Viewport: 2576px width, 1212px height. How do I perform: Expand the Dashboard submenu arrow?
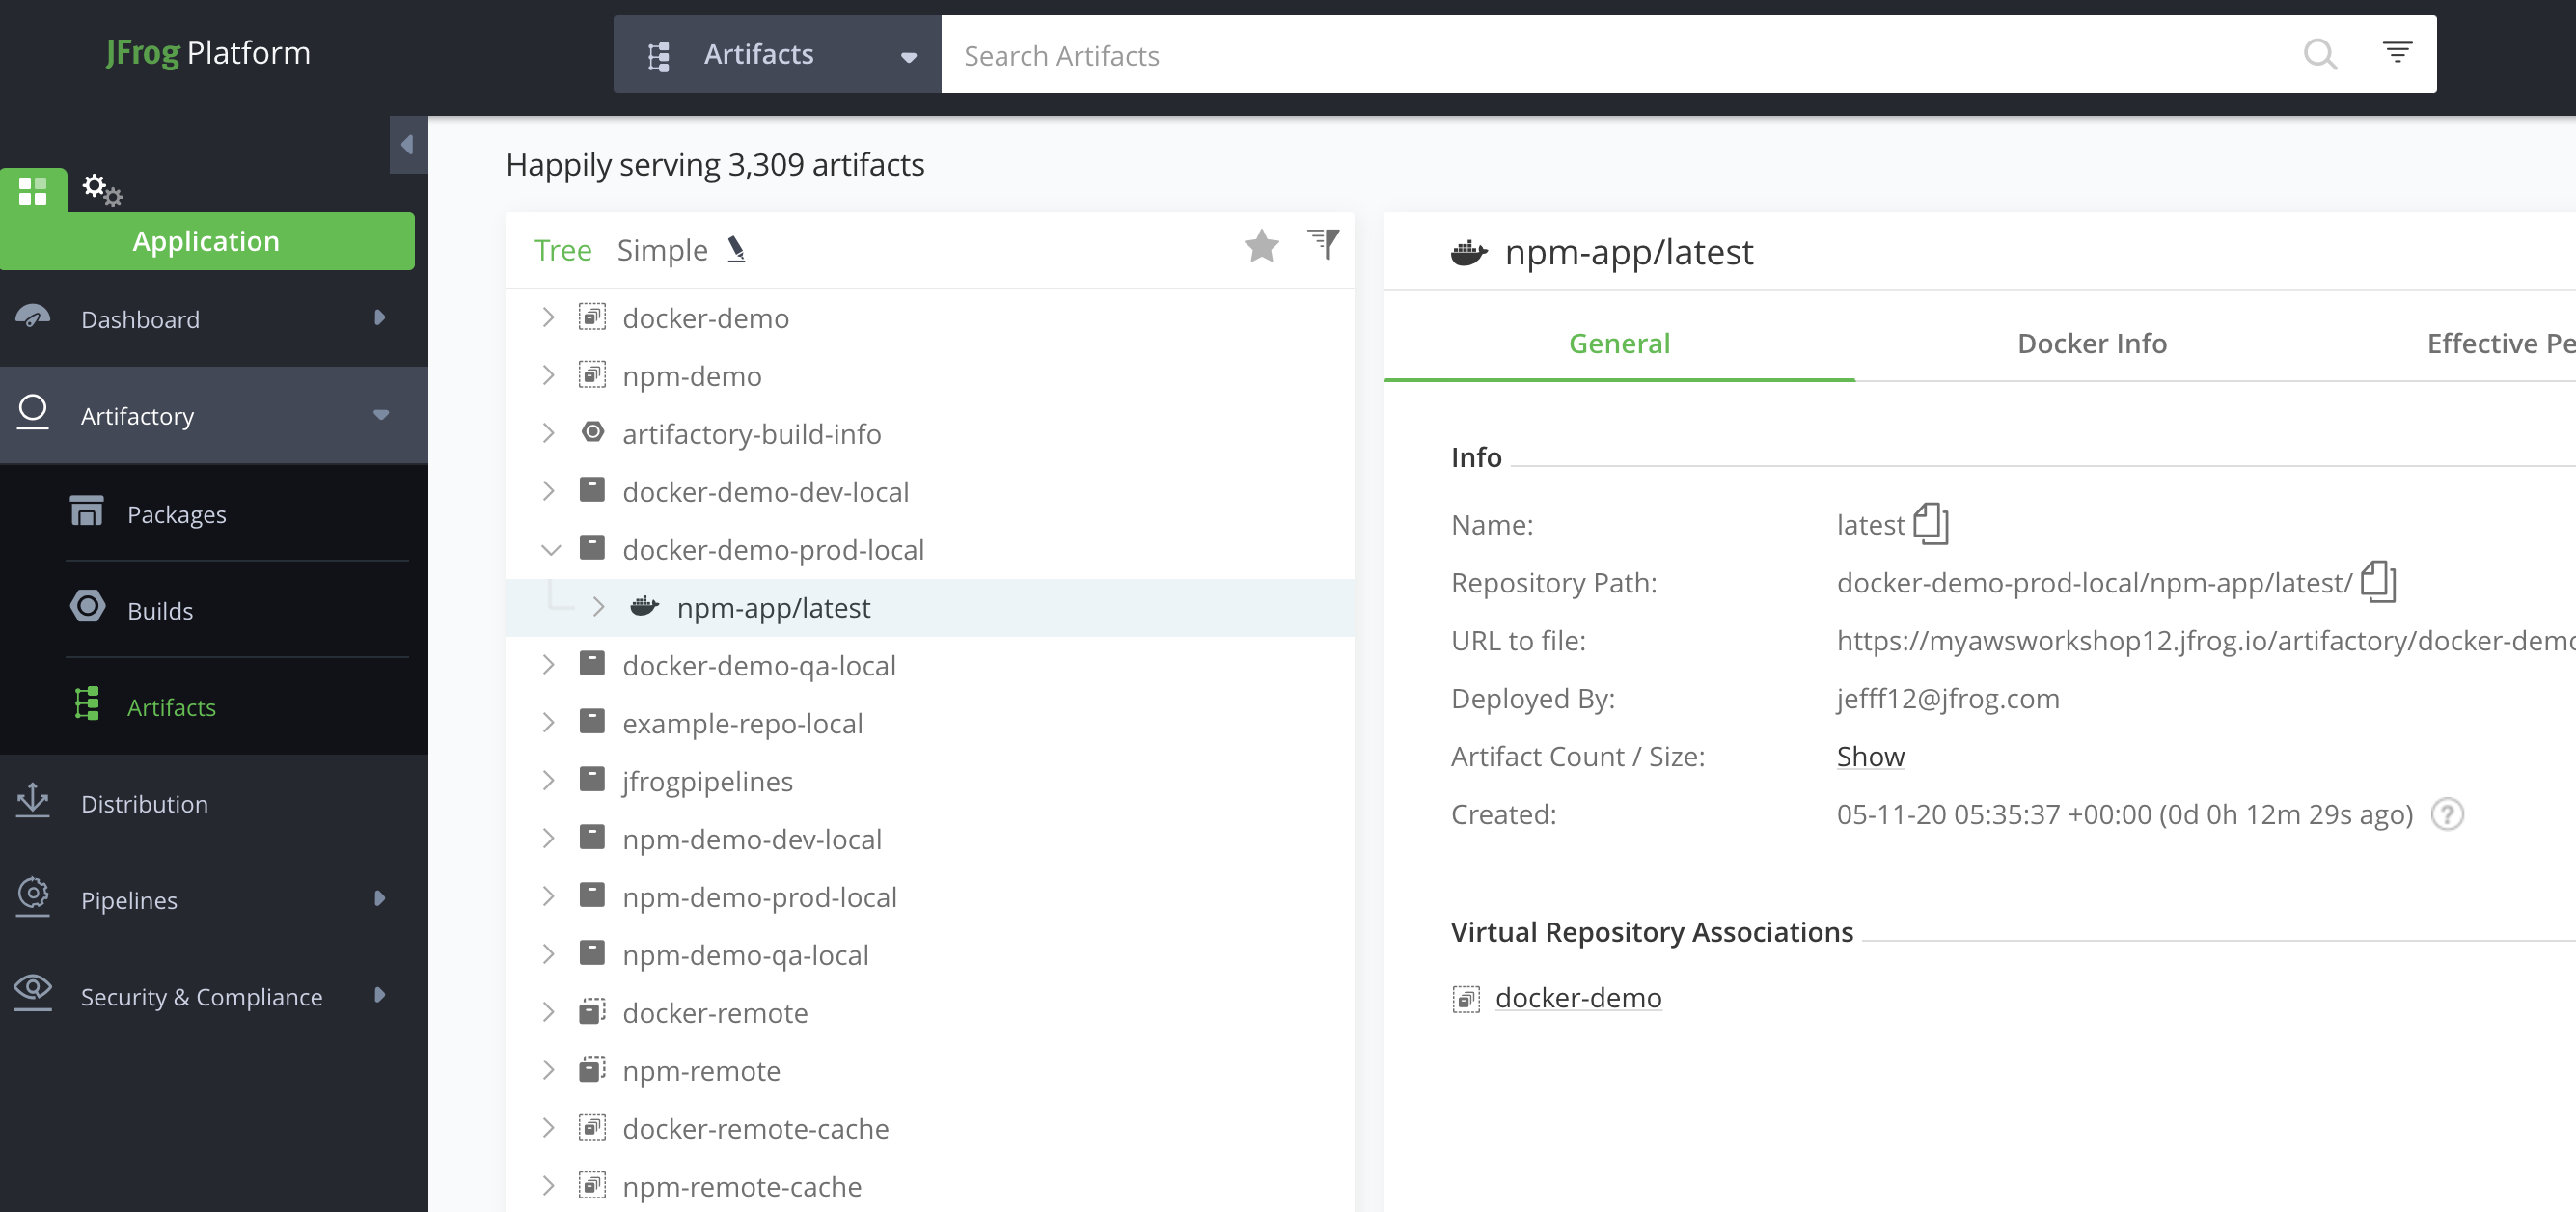coord(380,318)
